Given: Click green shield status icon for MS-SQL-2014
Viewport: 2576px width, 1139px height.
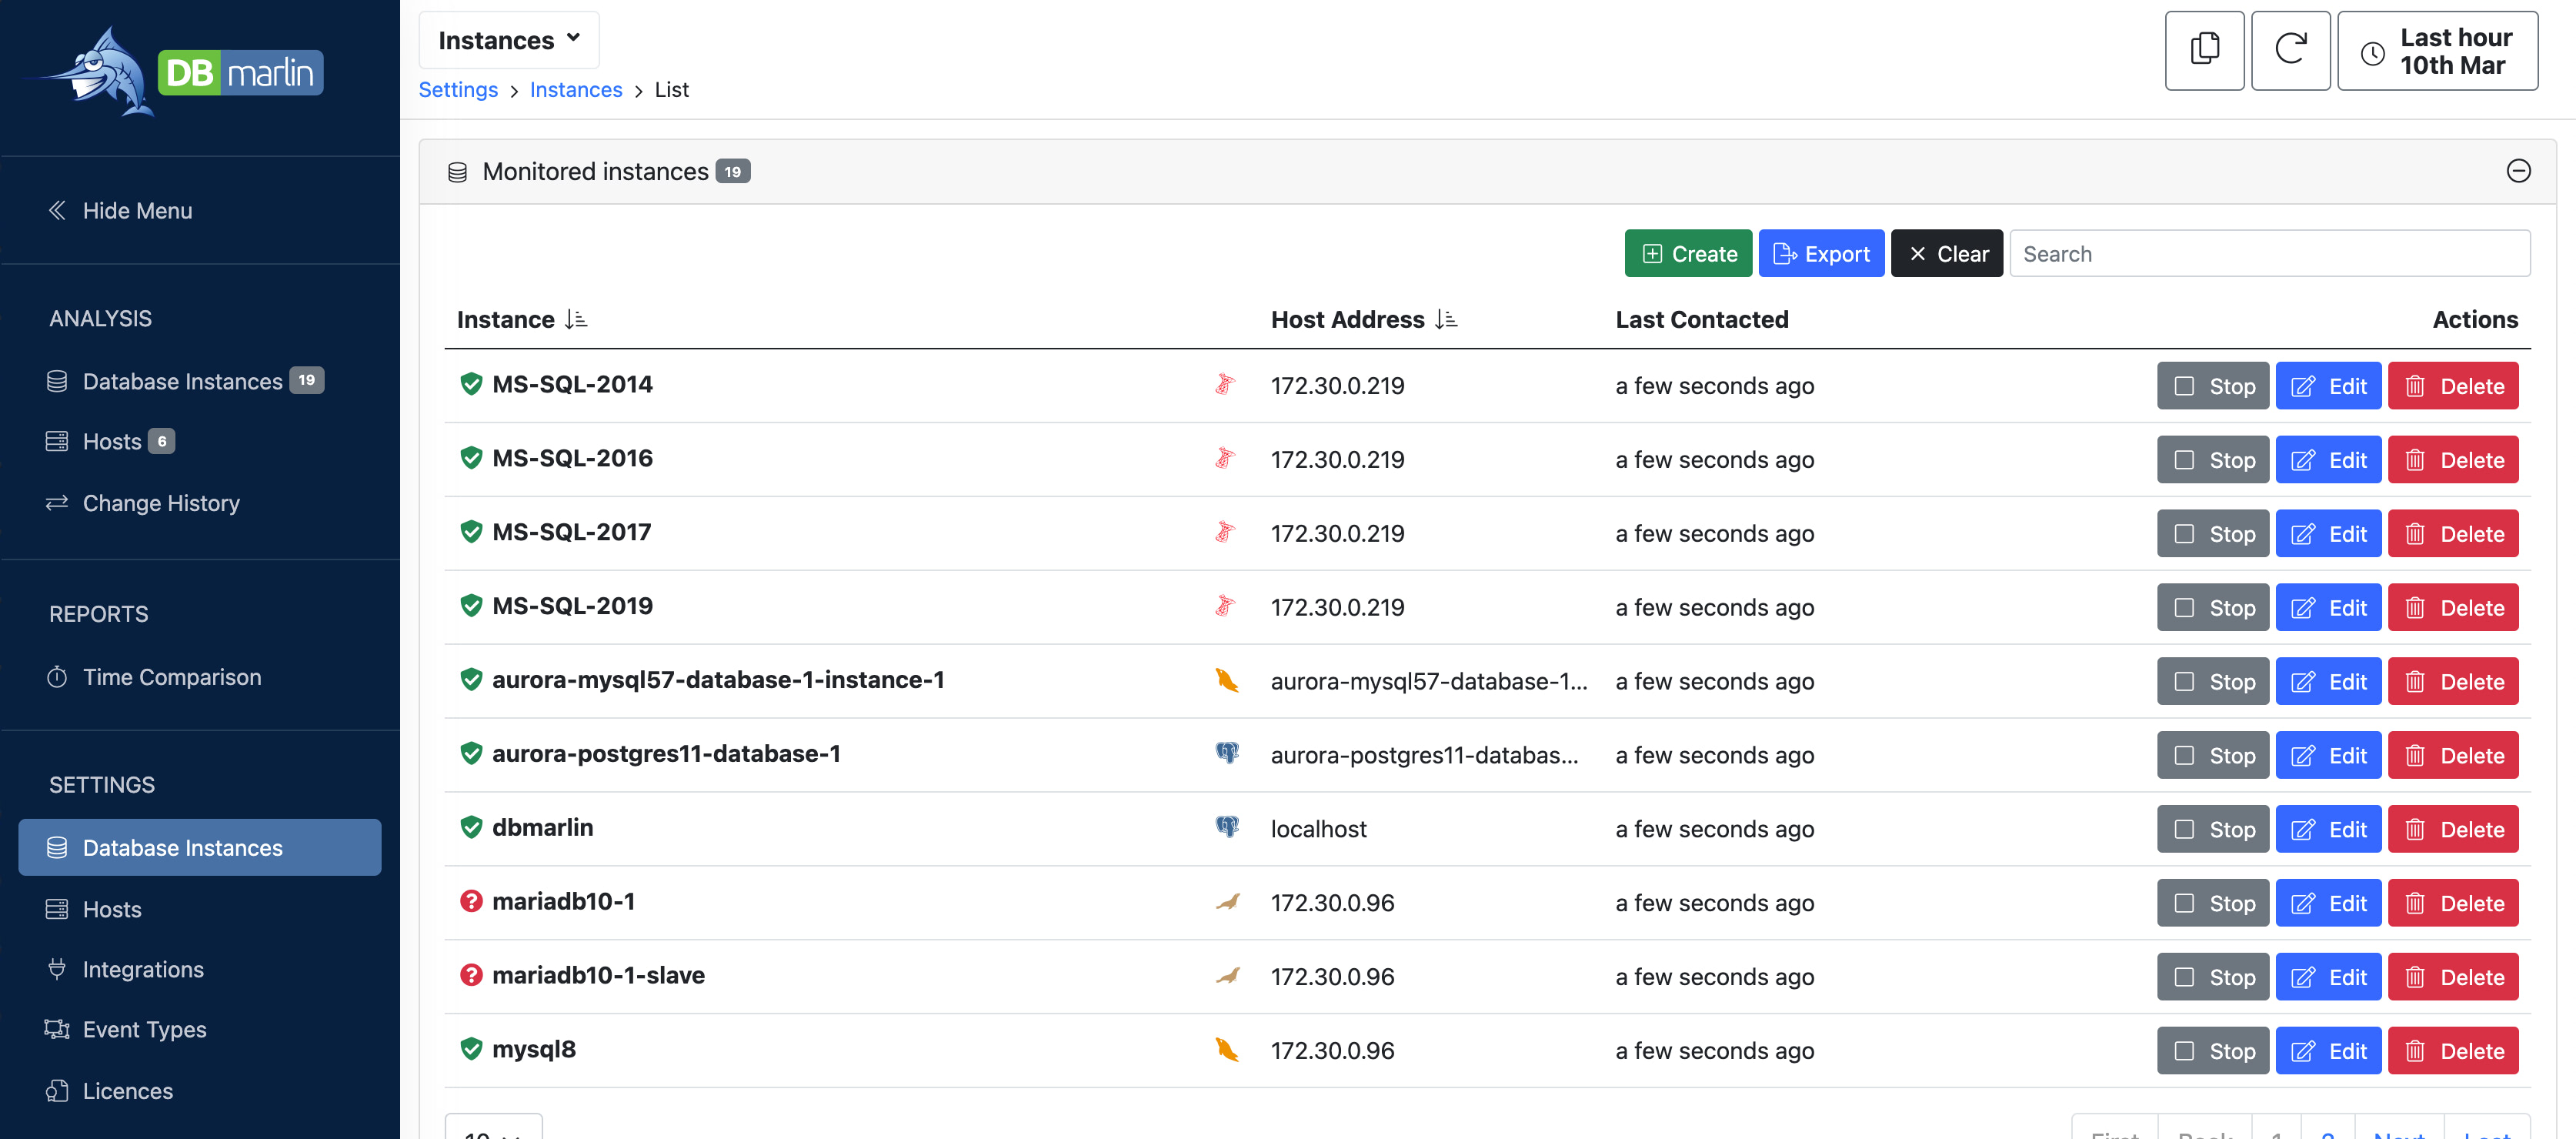Looking at the screenshot, I should click(471, 384).
